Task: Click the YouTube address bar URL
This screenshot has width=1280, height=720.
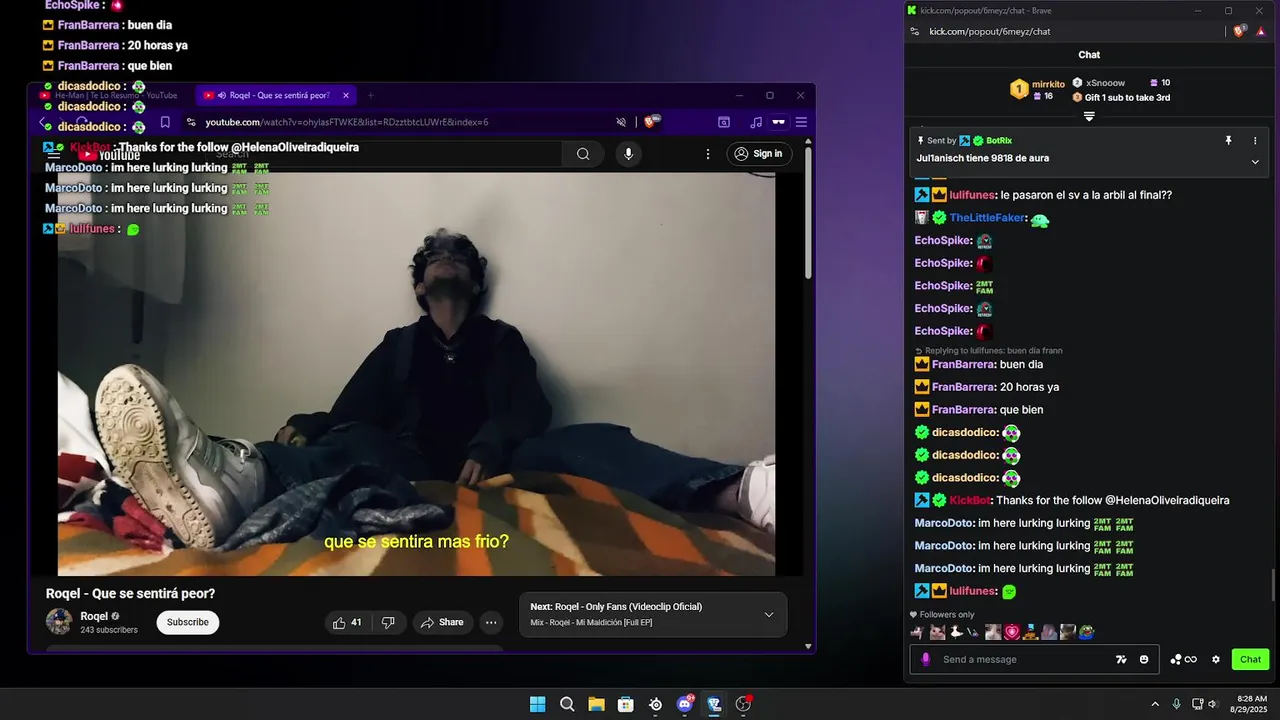Action: [347, 122]
